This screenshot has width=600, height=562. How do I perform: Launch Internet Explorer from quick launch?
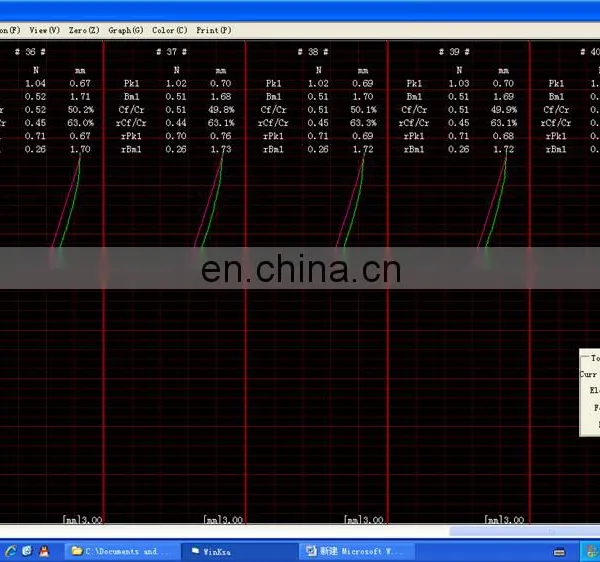tap(10, 551)
